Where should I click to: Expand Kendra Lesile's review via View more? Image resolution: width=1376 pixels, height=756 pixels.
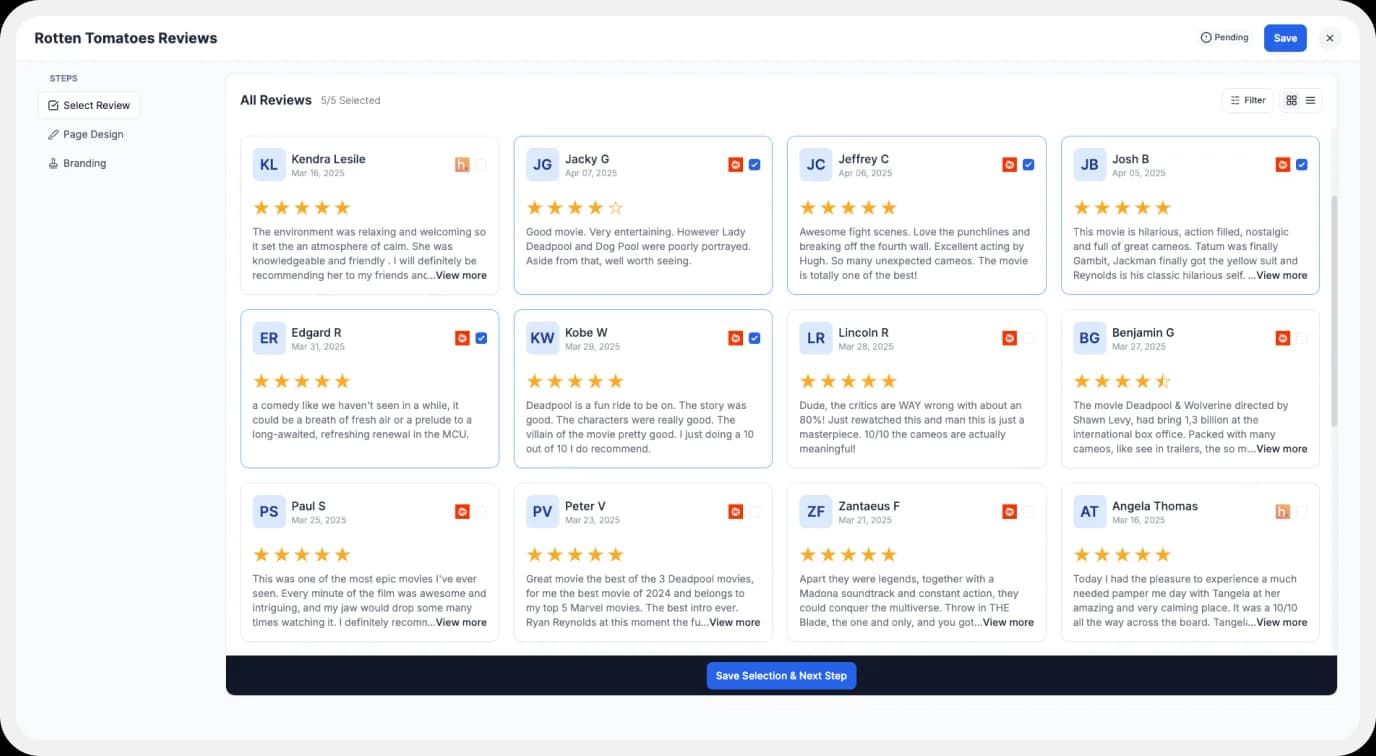(460, 275)
